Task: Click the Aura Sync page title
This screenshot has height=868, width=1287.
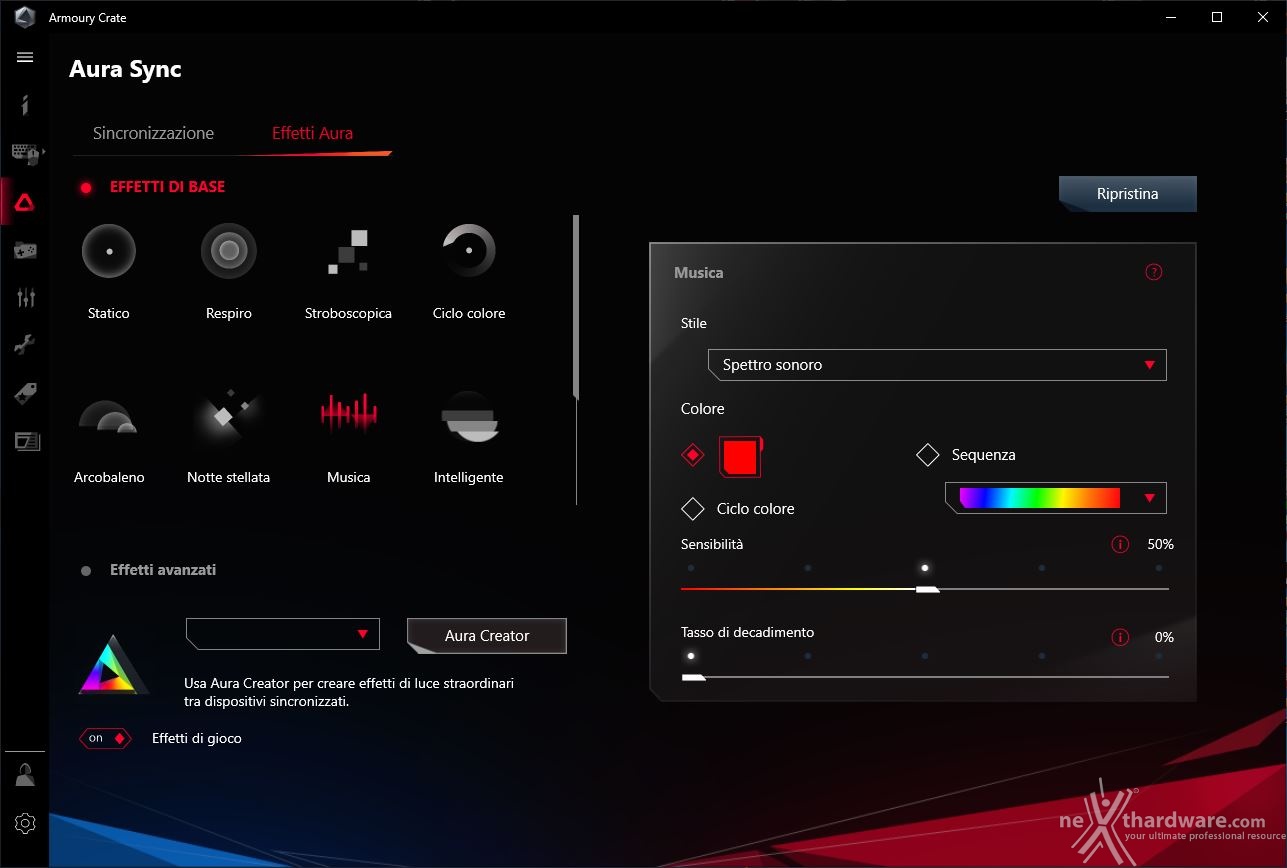Action: tap(125, 70)
